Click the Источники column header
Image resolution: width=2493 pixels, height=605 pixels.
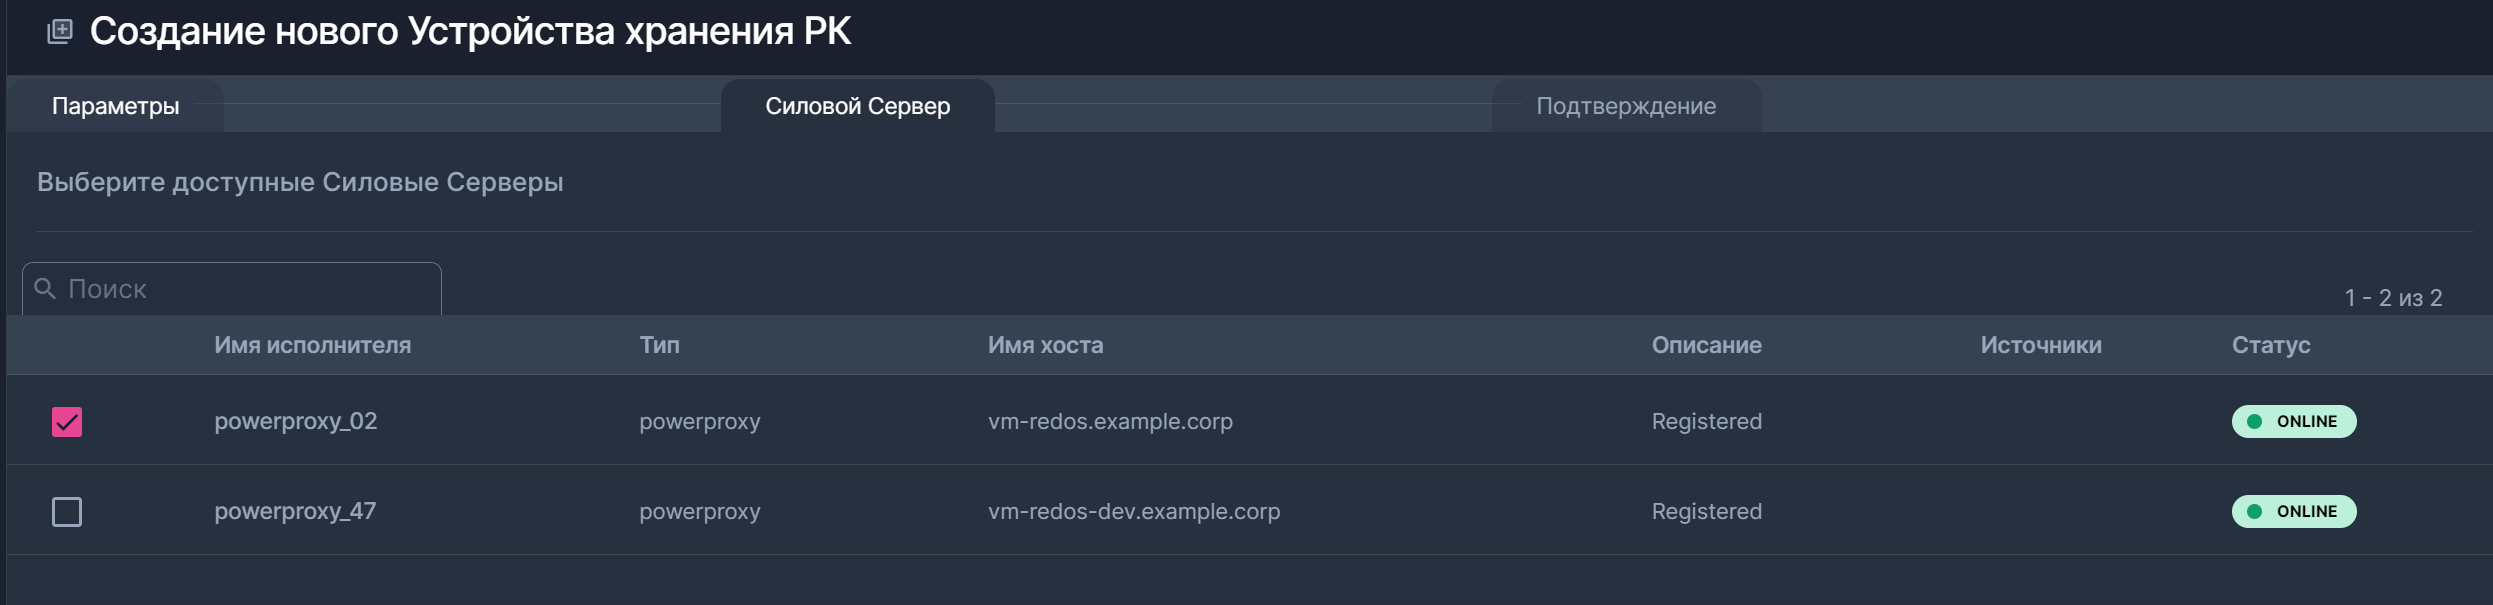click(2040, 345)
